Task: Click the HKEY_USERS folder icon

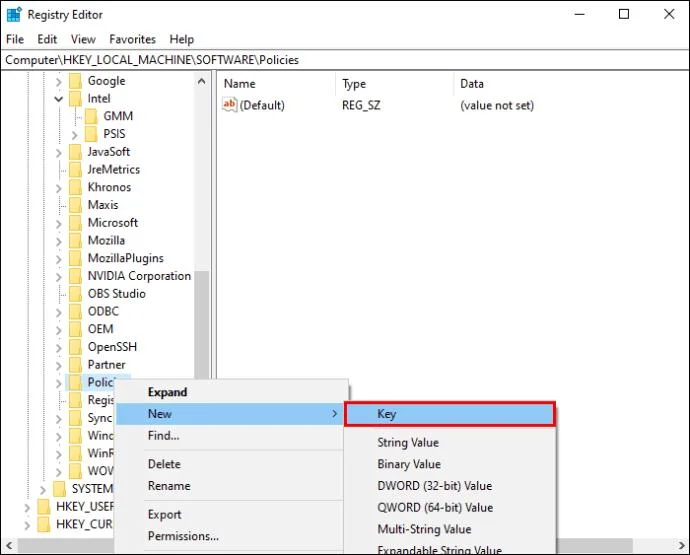Action: tap(44, 507)
